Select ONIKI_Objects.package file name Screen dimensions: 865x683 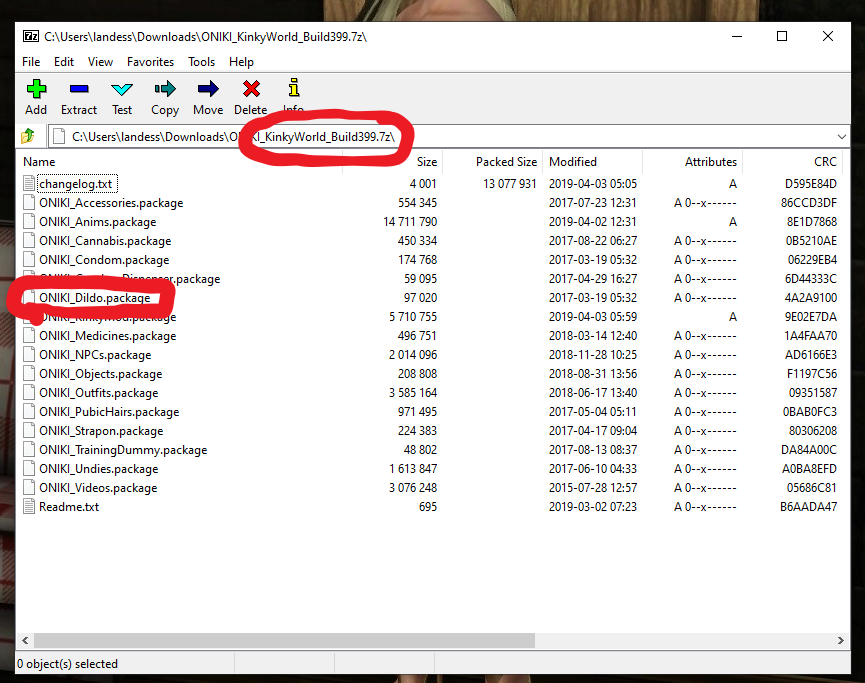click(x=100, y=373)
